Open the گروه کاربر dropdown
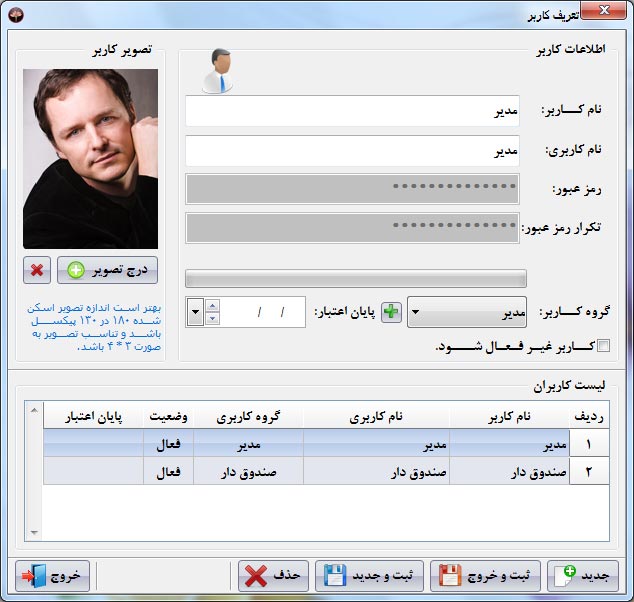 click(467, 312)
